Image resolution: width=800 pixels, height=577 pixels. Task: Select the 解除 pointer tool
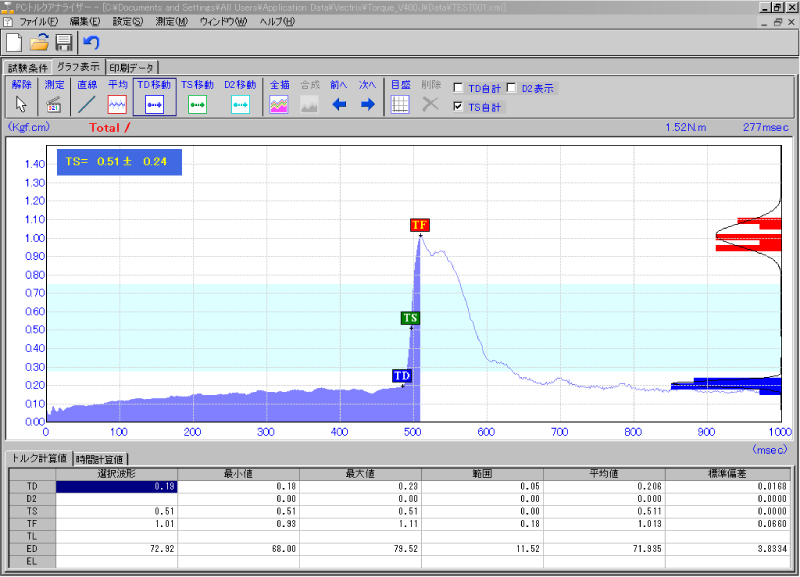(x=20, y=103)
